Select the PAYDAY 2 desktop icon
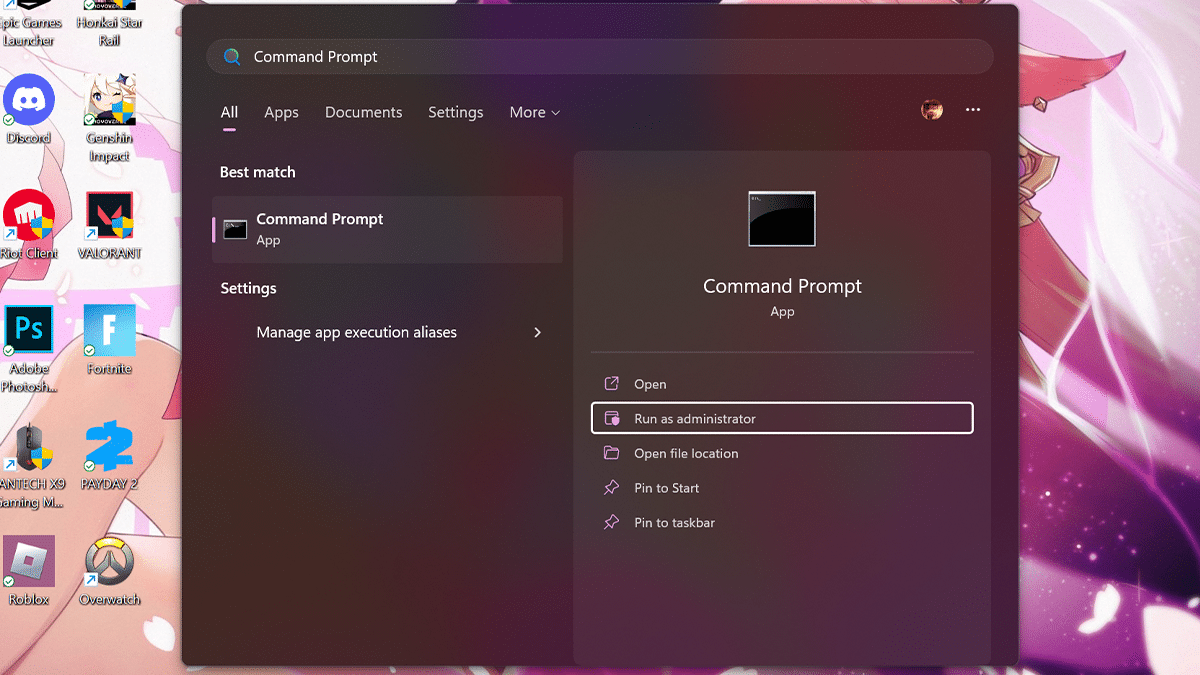This screenshot has height=675, width=1200. [x=109, y=447]
